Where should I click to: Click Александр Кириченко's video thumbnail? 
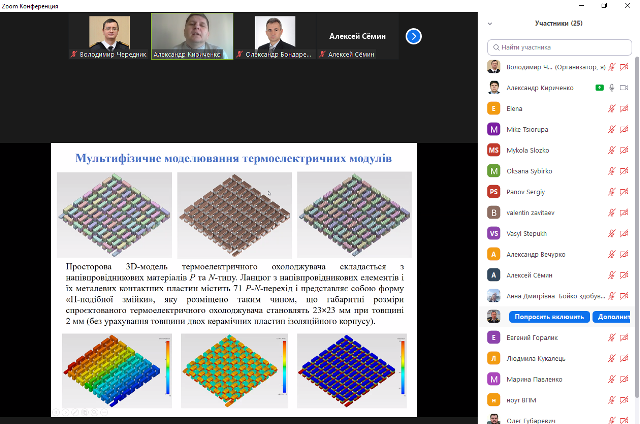coord(191,36)
